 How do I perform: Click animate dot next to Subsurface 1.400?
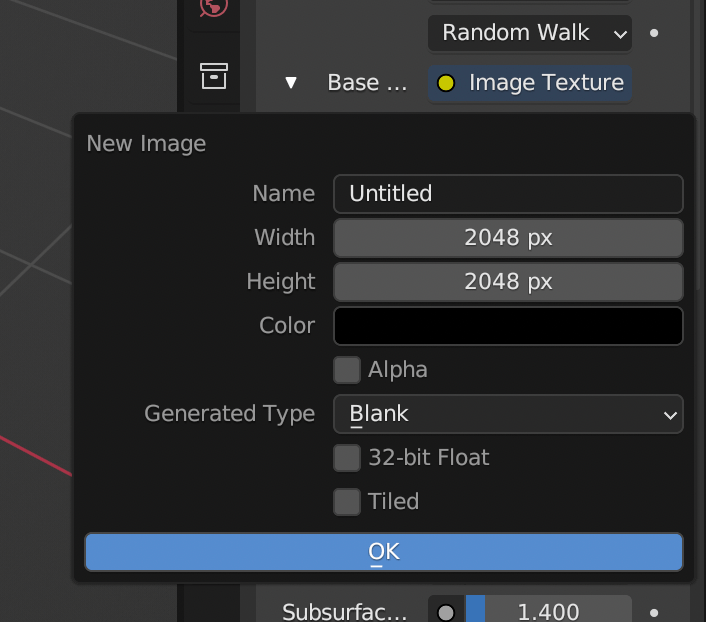pyautogui.click(x=654, y=613)
